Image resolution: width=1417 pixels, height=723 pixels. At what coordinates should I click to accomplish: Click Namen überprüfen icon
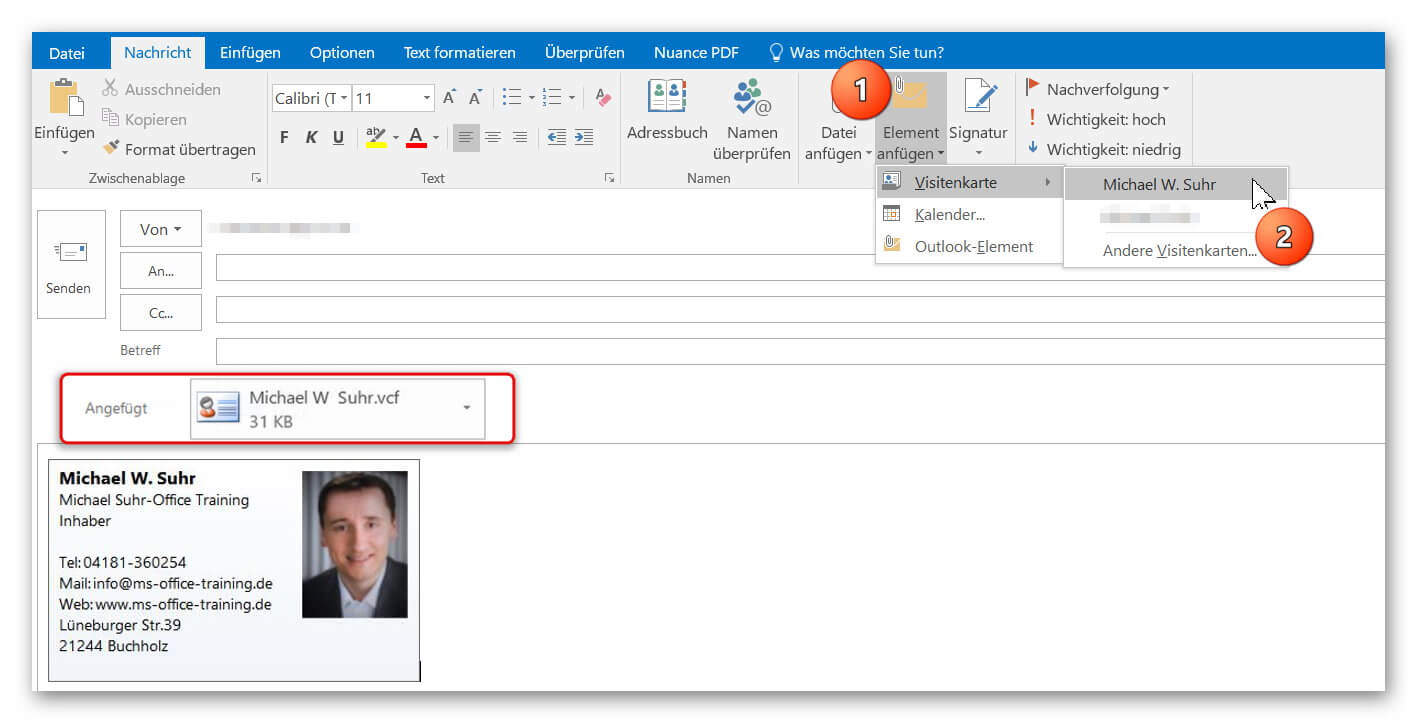(752, 98)
